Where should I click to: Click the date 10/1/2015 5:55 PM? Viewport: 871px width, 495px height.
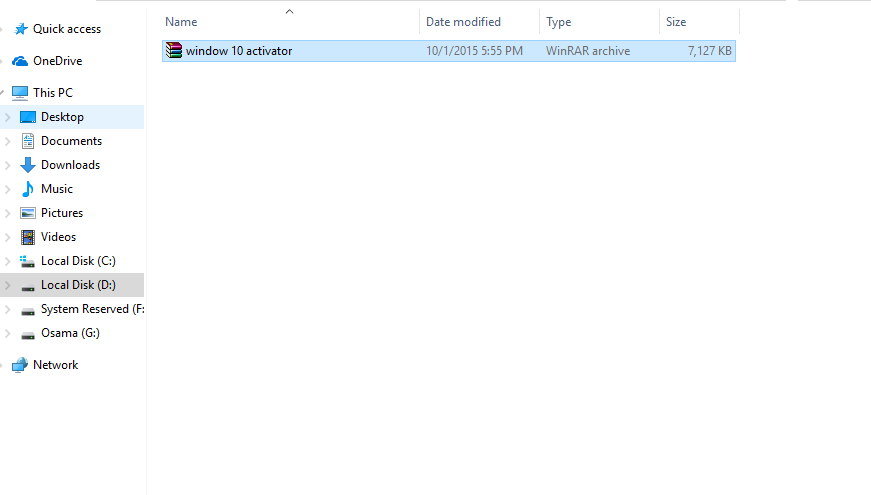[474, 51]
